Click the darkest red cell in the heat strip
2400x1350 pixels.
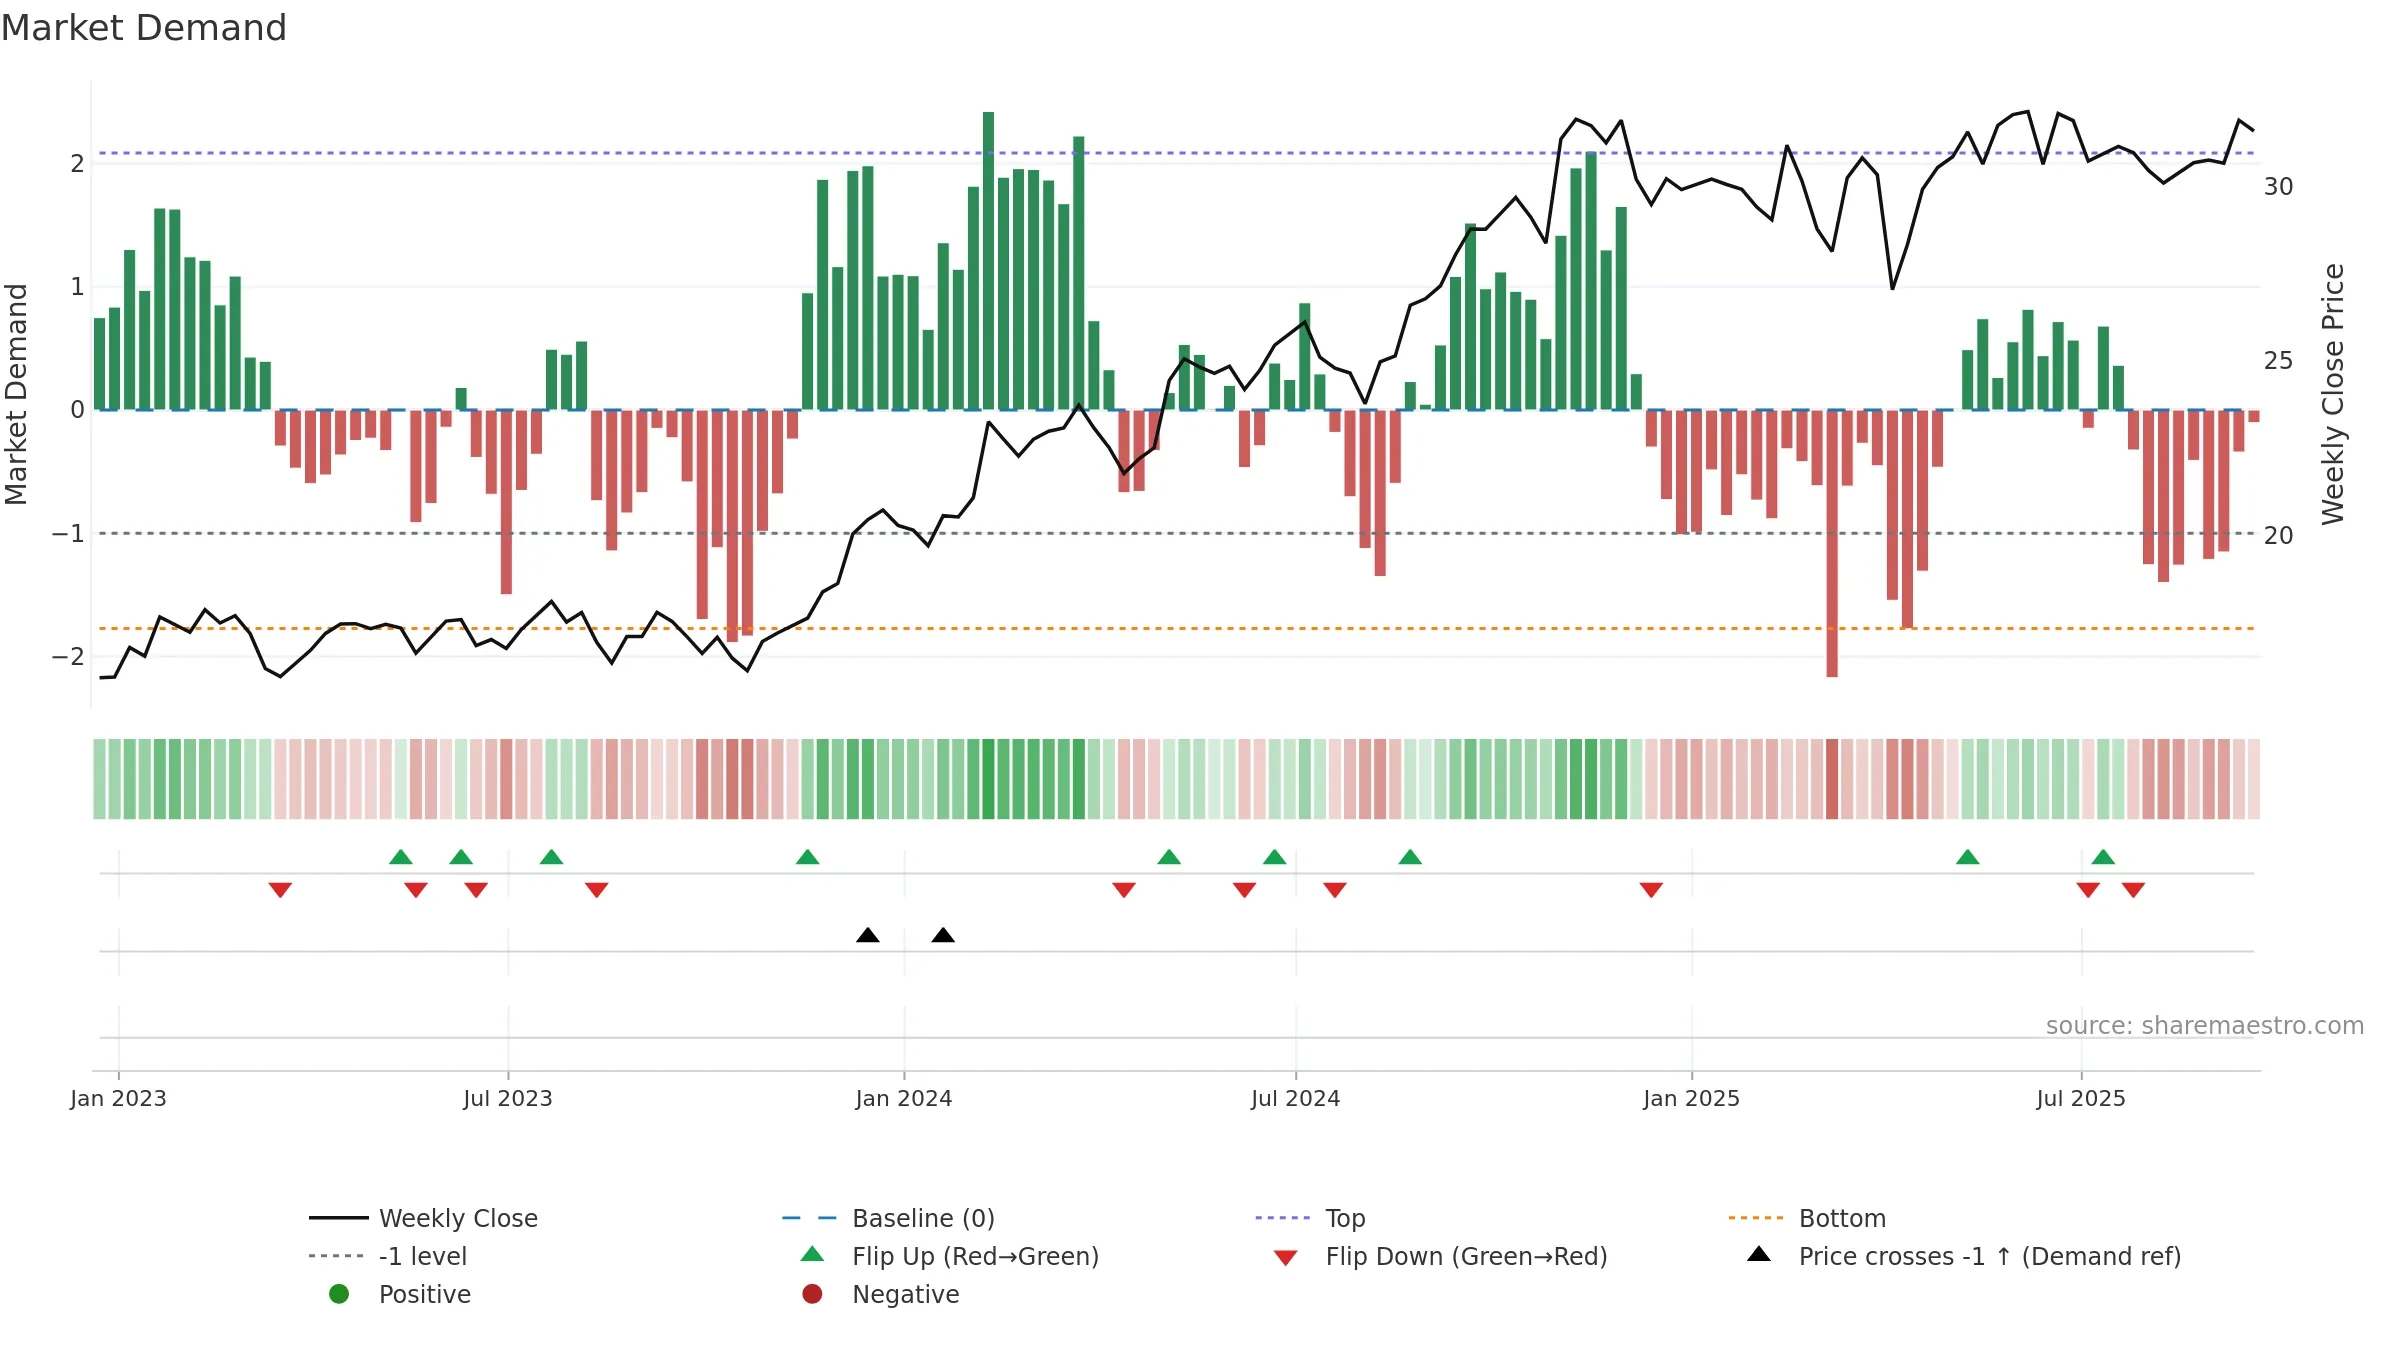[1832, 779]
